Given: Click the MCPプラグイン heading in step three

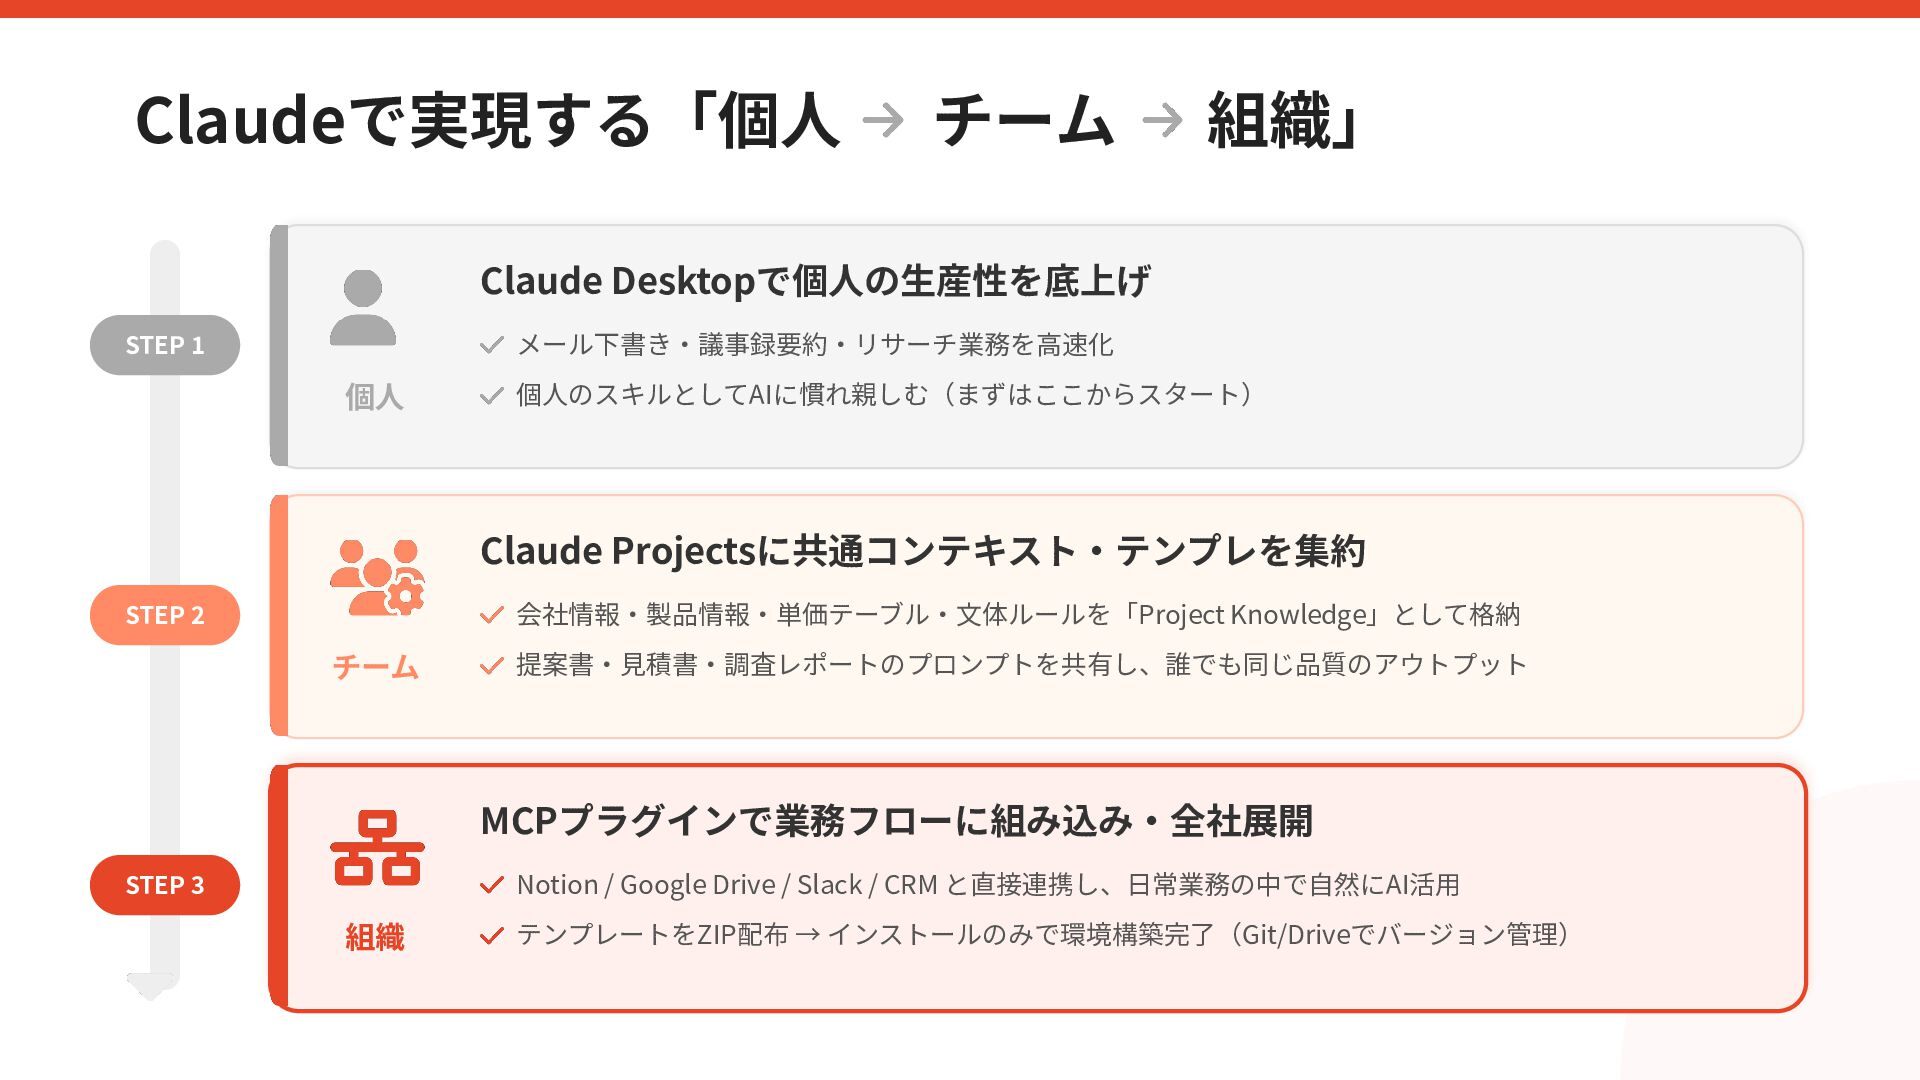Looking at the screenshot, I should tap(896, 821).
